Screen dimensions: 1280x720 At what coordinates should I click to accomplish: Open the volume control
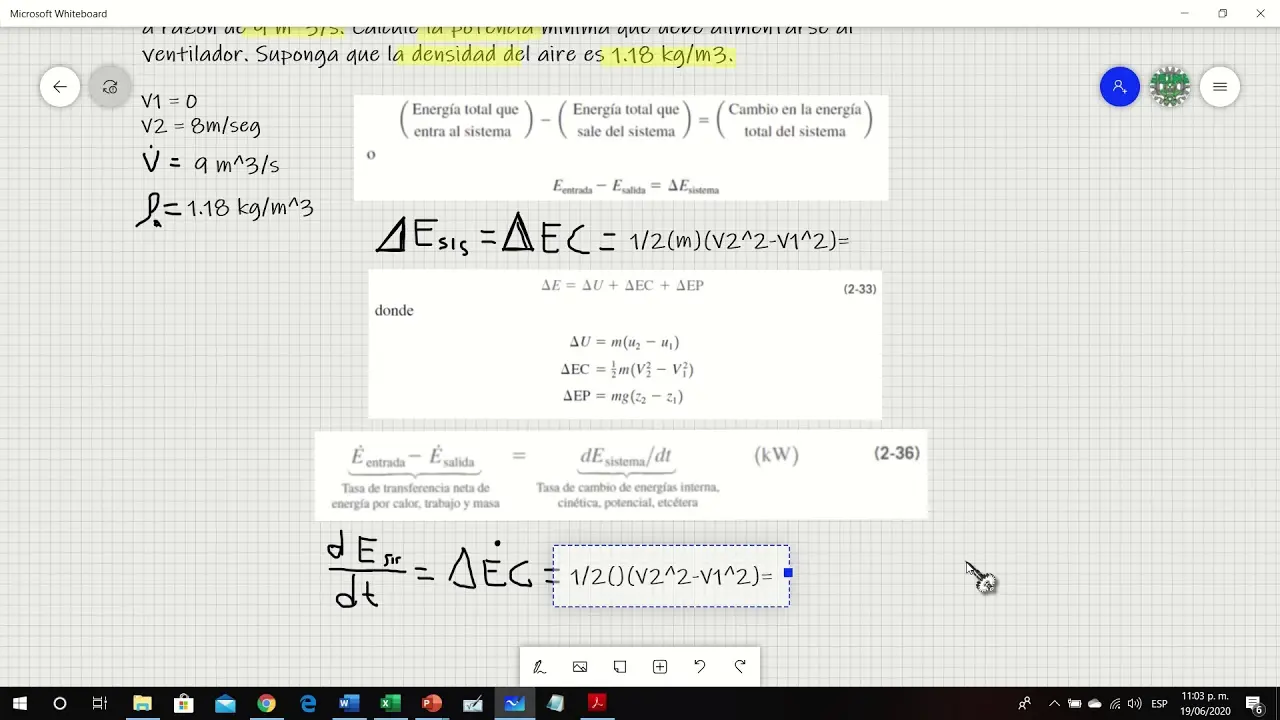[1135, 704]
